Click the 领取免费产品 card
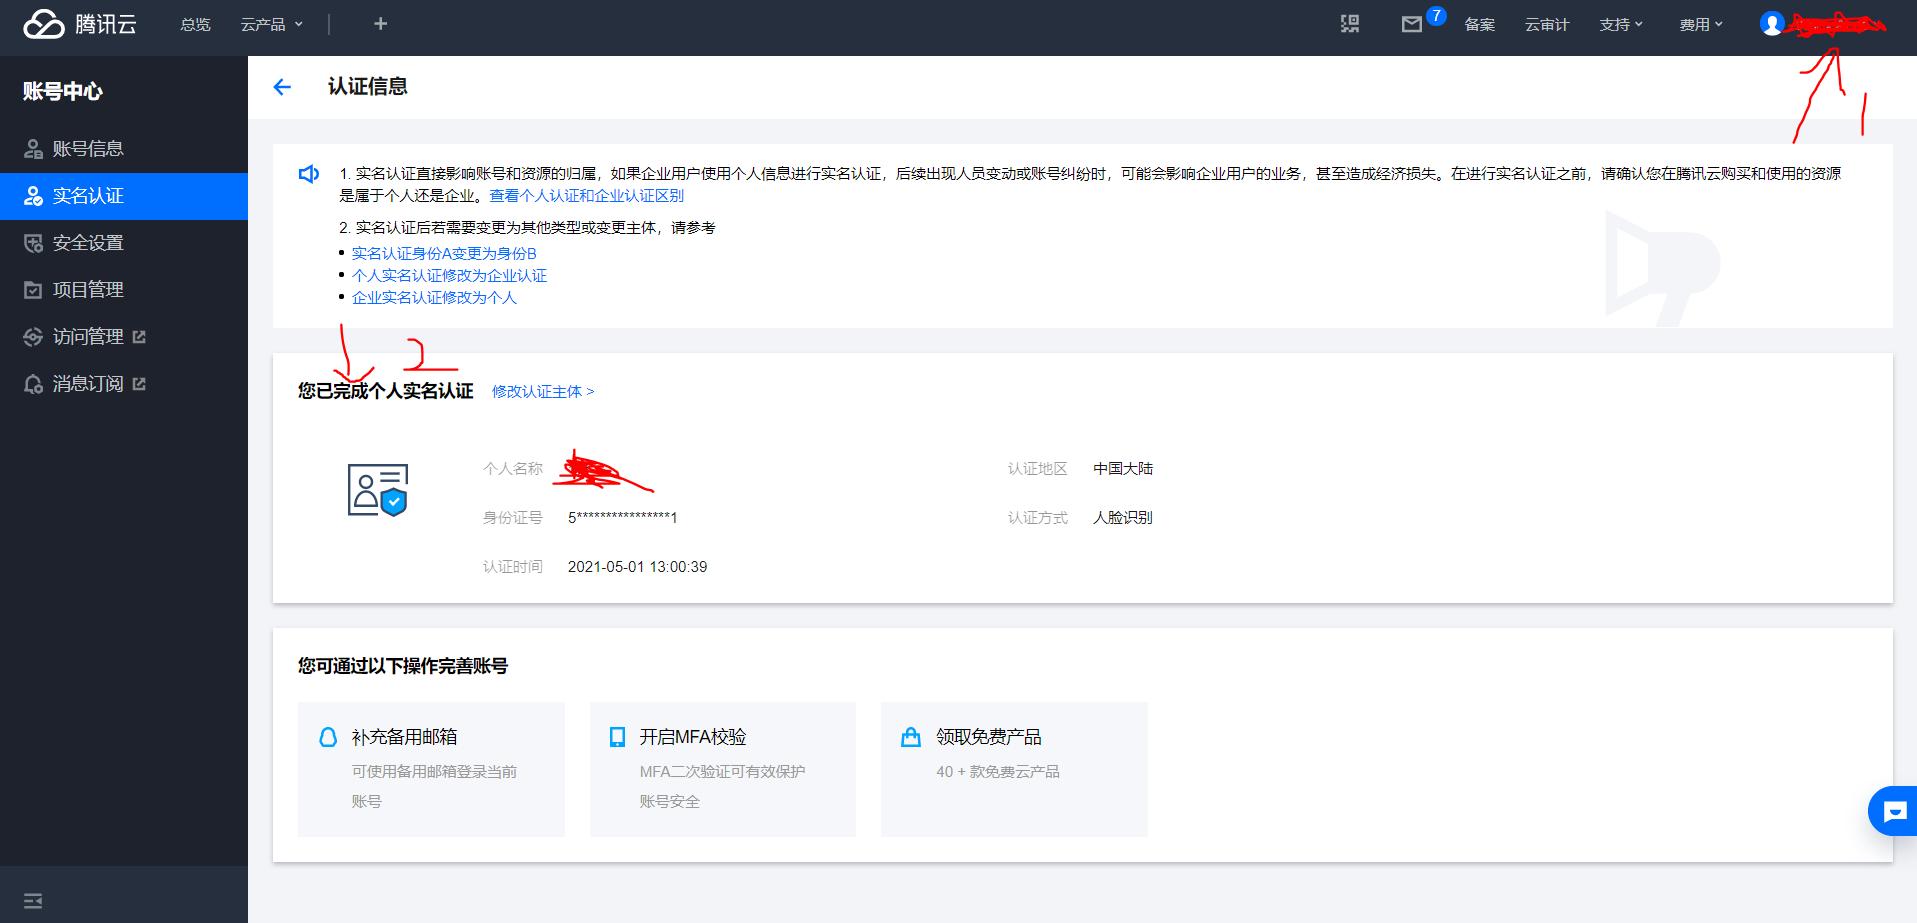 1013,768
